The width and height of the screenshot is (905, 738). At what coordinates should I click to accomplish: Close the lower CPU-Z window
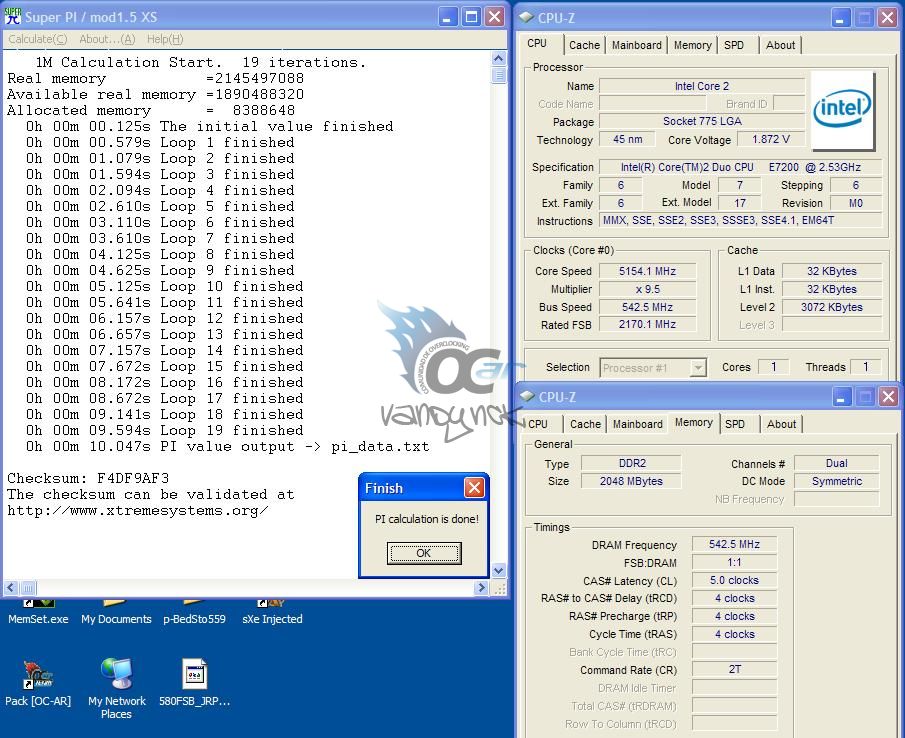889,397
